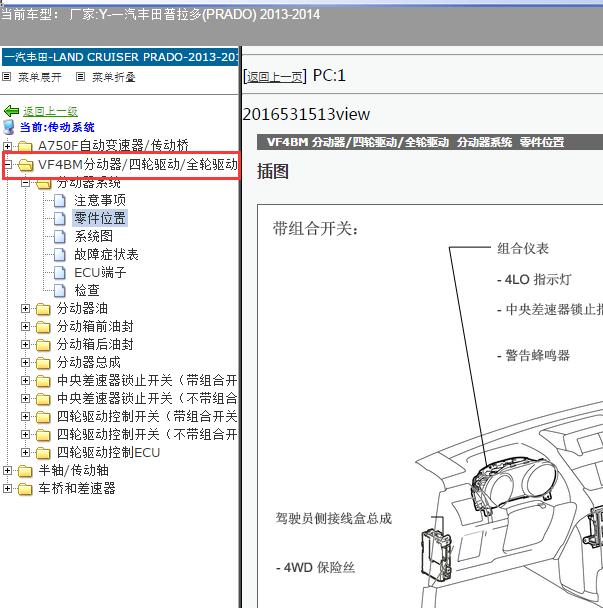Expand the 分动箱前油封 node
Screen dimensions: 603x608
pos(25,326)
